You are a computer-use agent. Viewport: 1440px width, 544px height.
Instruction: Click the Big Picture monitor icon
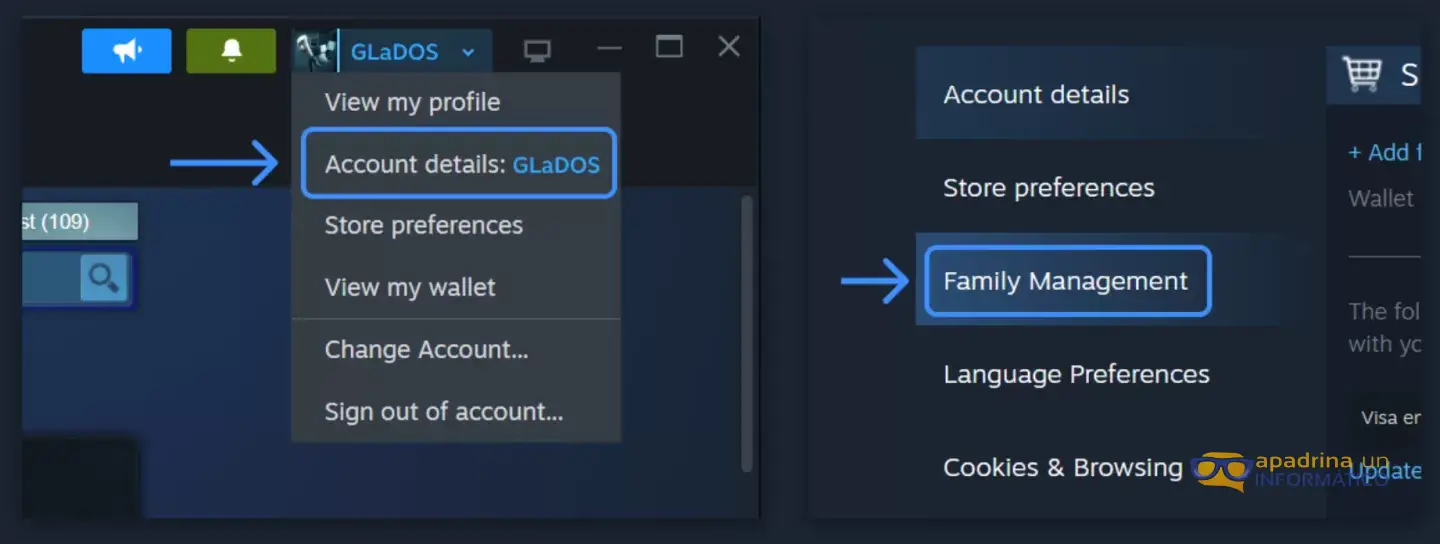pyautogui.click(x=537, y=50)
